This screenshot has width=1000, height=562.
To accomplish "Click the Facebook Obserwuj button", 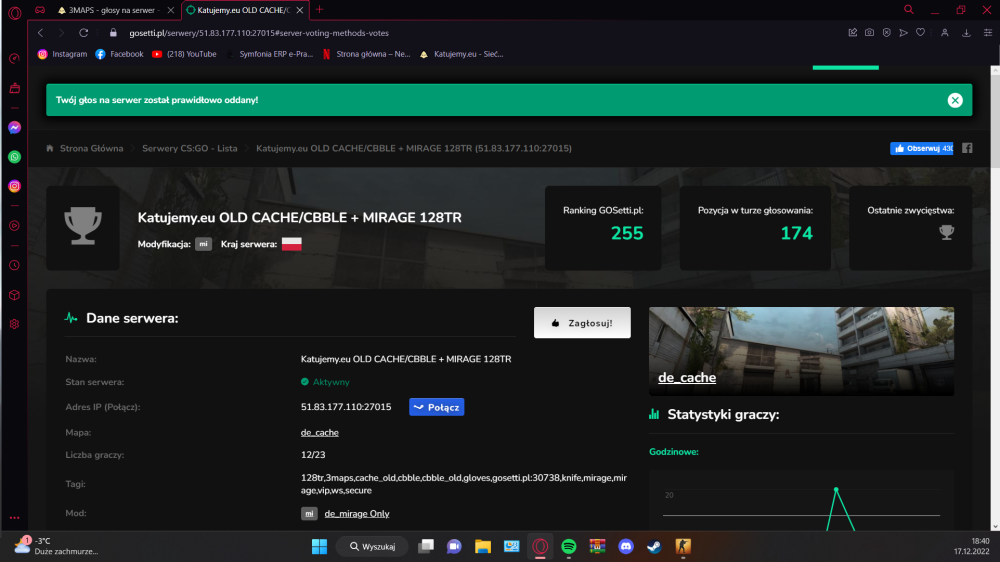I will [922, 148].
